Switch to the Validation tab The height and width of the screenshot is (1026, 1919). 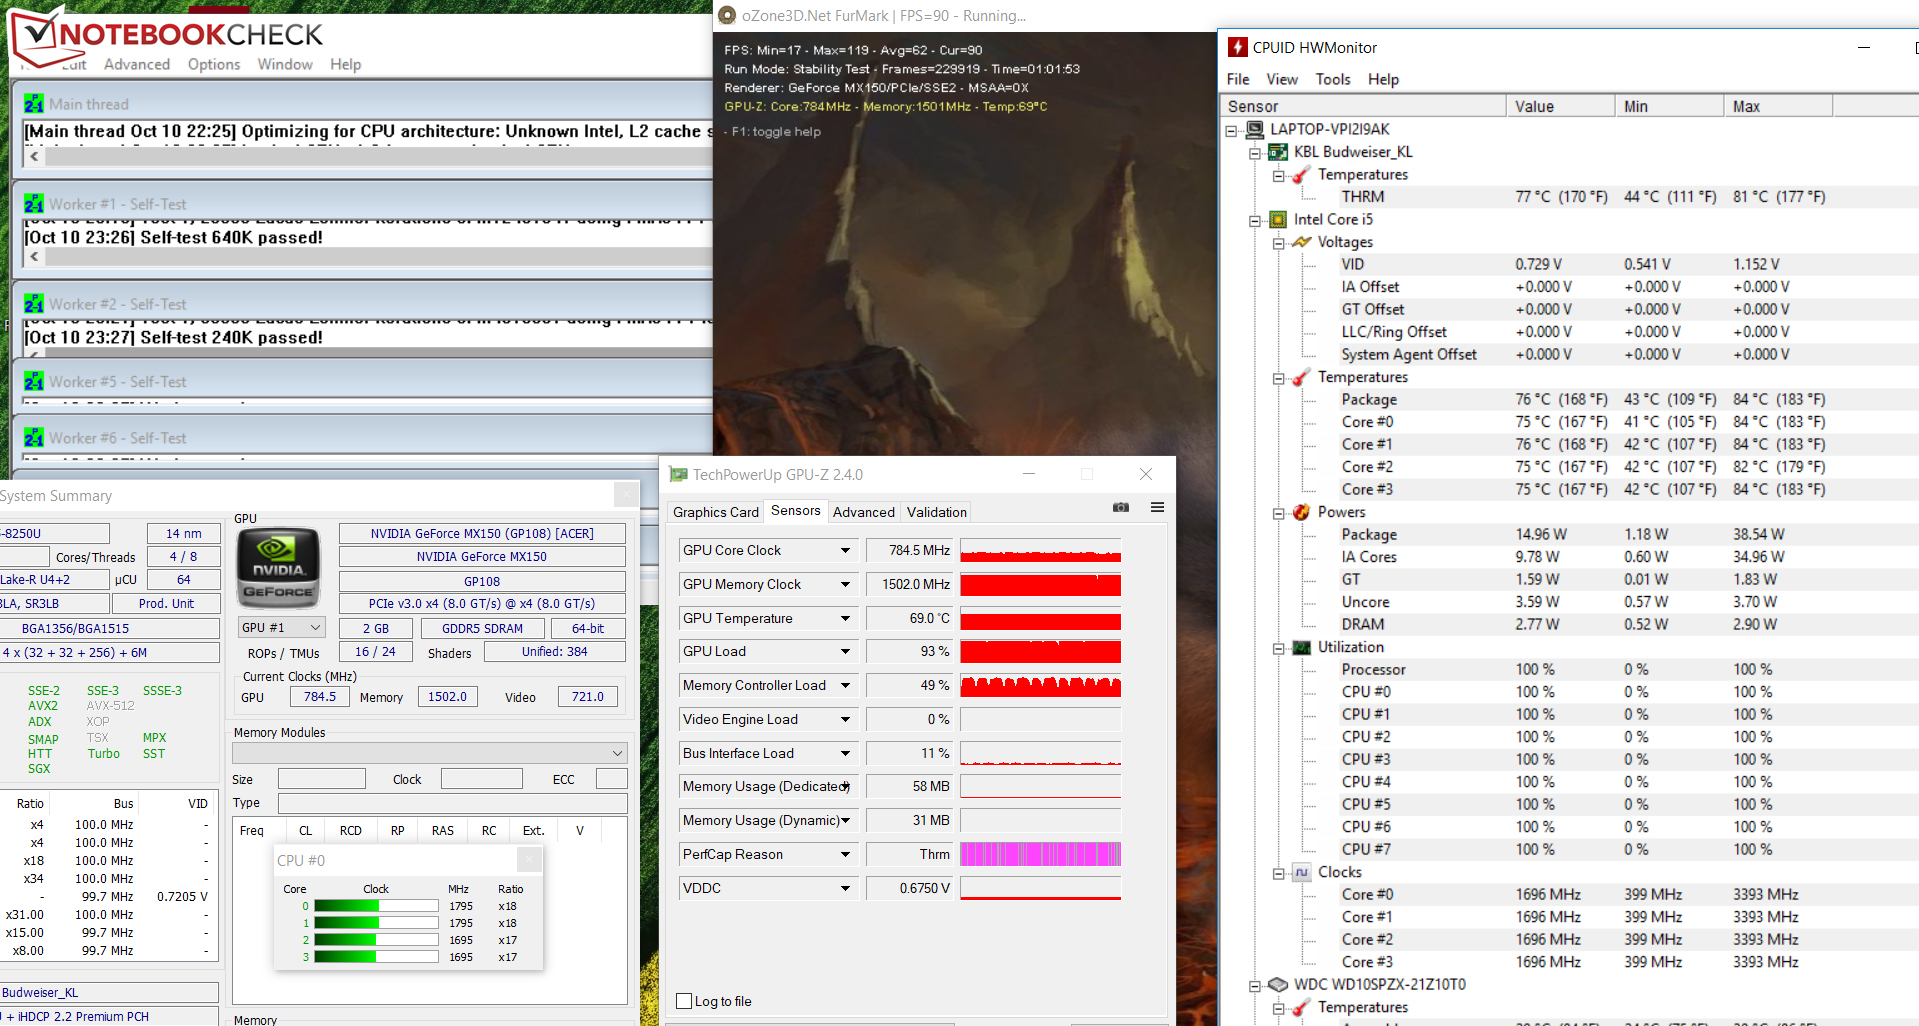(937, 512)
